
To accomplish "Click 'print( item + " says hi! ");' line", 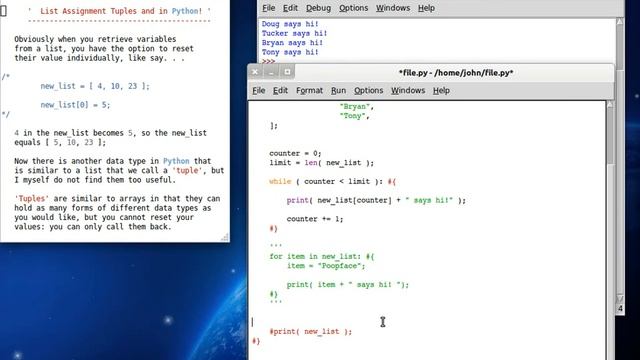I will point(347,284).
